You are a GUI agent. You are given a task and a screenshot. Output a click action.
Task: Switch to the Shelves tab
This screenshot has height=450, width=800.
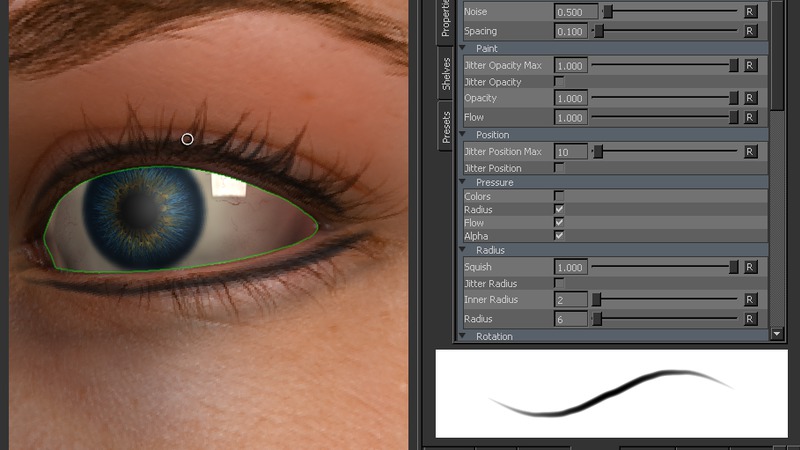coord(446,75)
